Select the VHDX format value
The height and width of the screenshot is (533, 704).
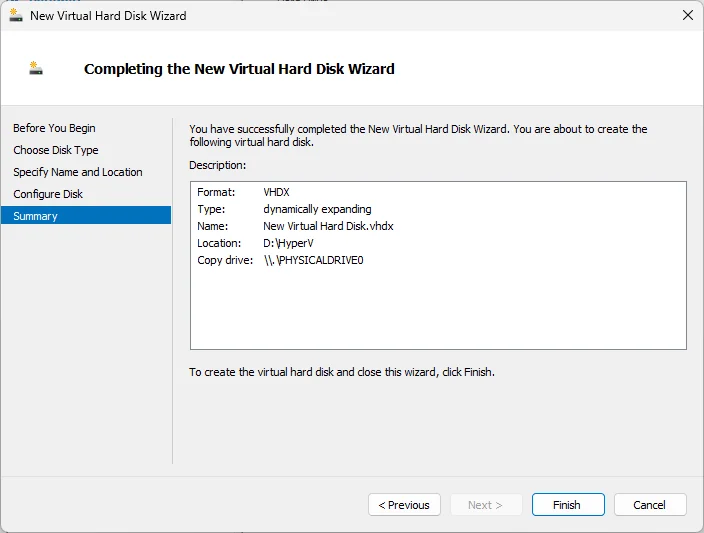click(x=277, y=192)
